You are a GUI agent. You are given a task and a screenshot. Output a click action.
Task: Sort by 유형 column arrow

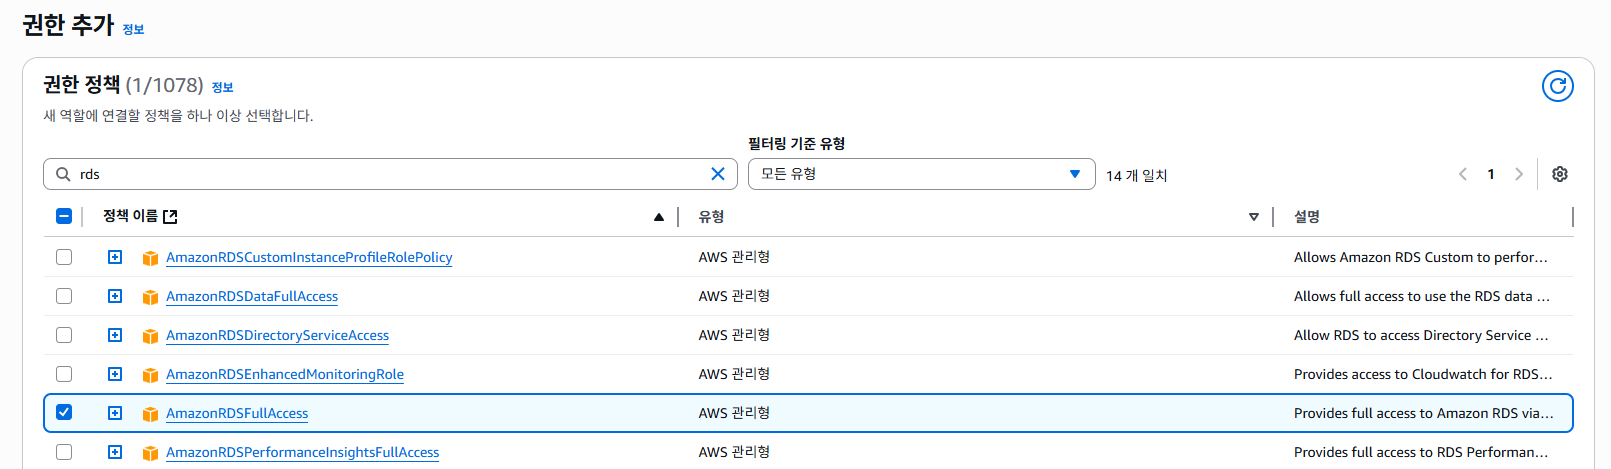point(1253,217)
